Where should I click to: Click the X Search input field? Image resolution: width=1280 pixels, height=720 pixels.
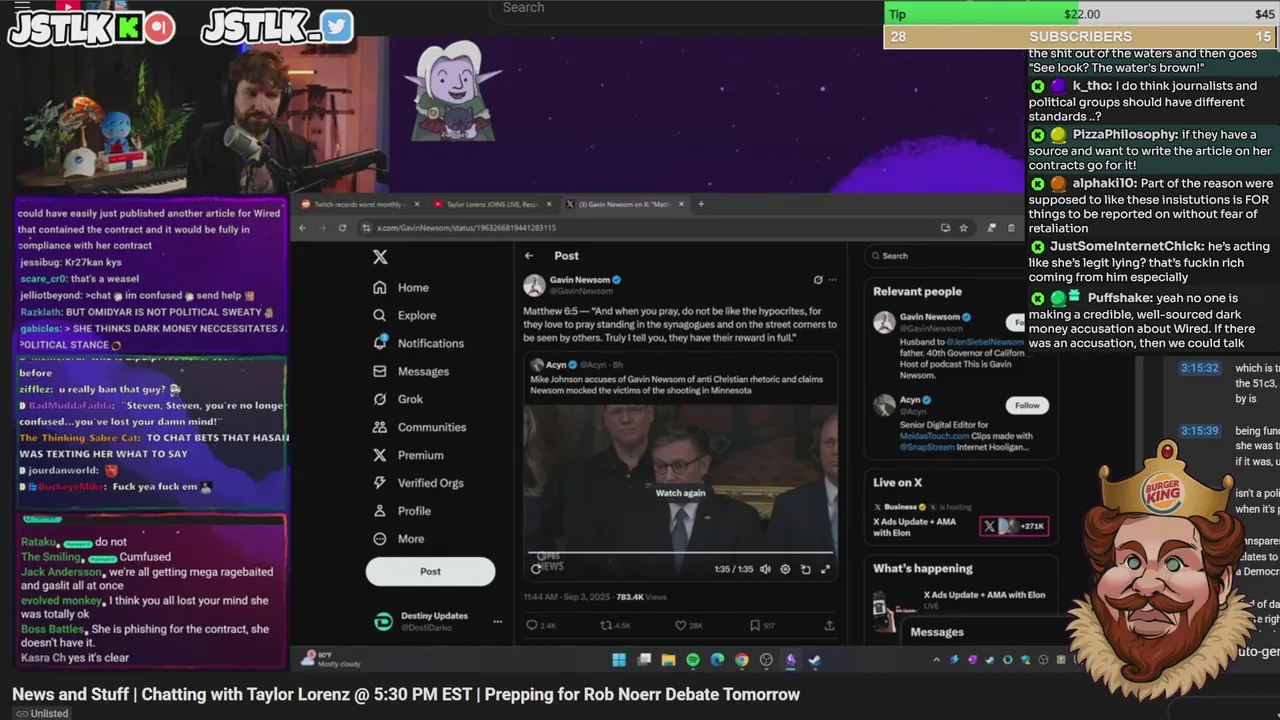pos(945,256)
